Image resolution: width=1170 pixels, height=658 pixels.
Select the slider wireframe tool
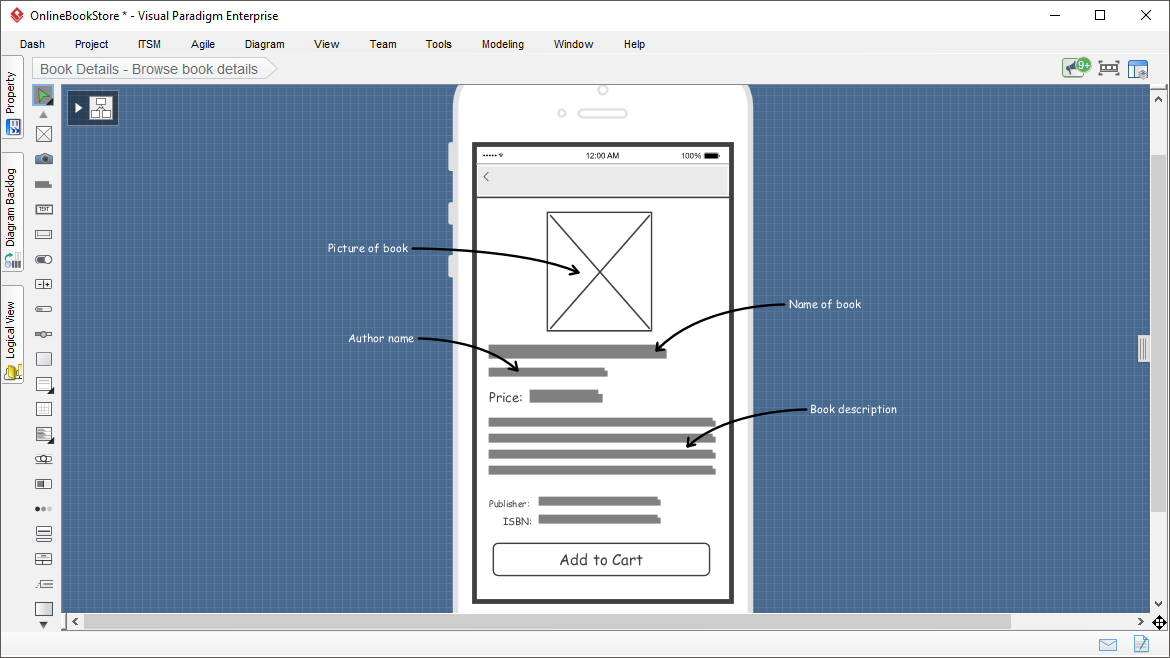pos(44,334)
